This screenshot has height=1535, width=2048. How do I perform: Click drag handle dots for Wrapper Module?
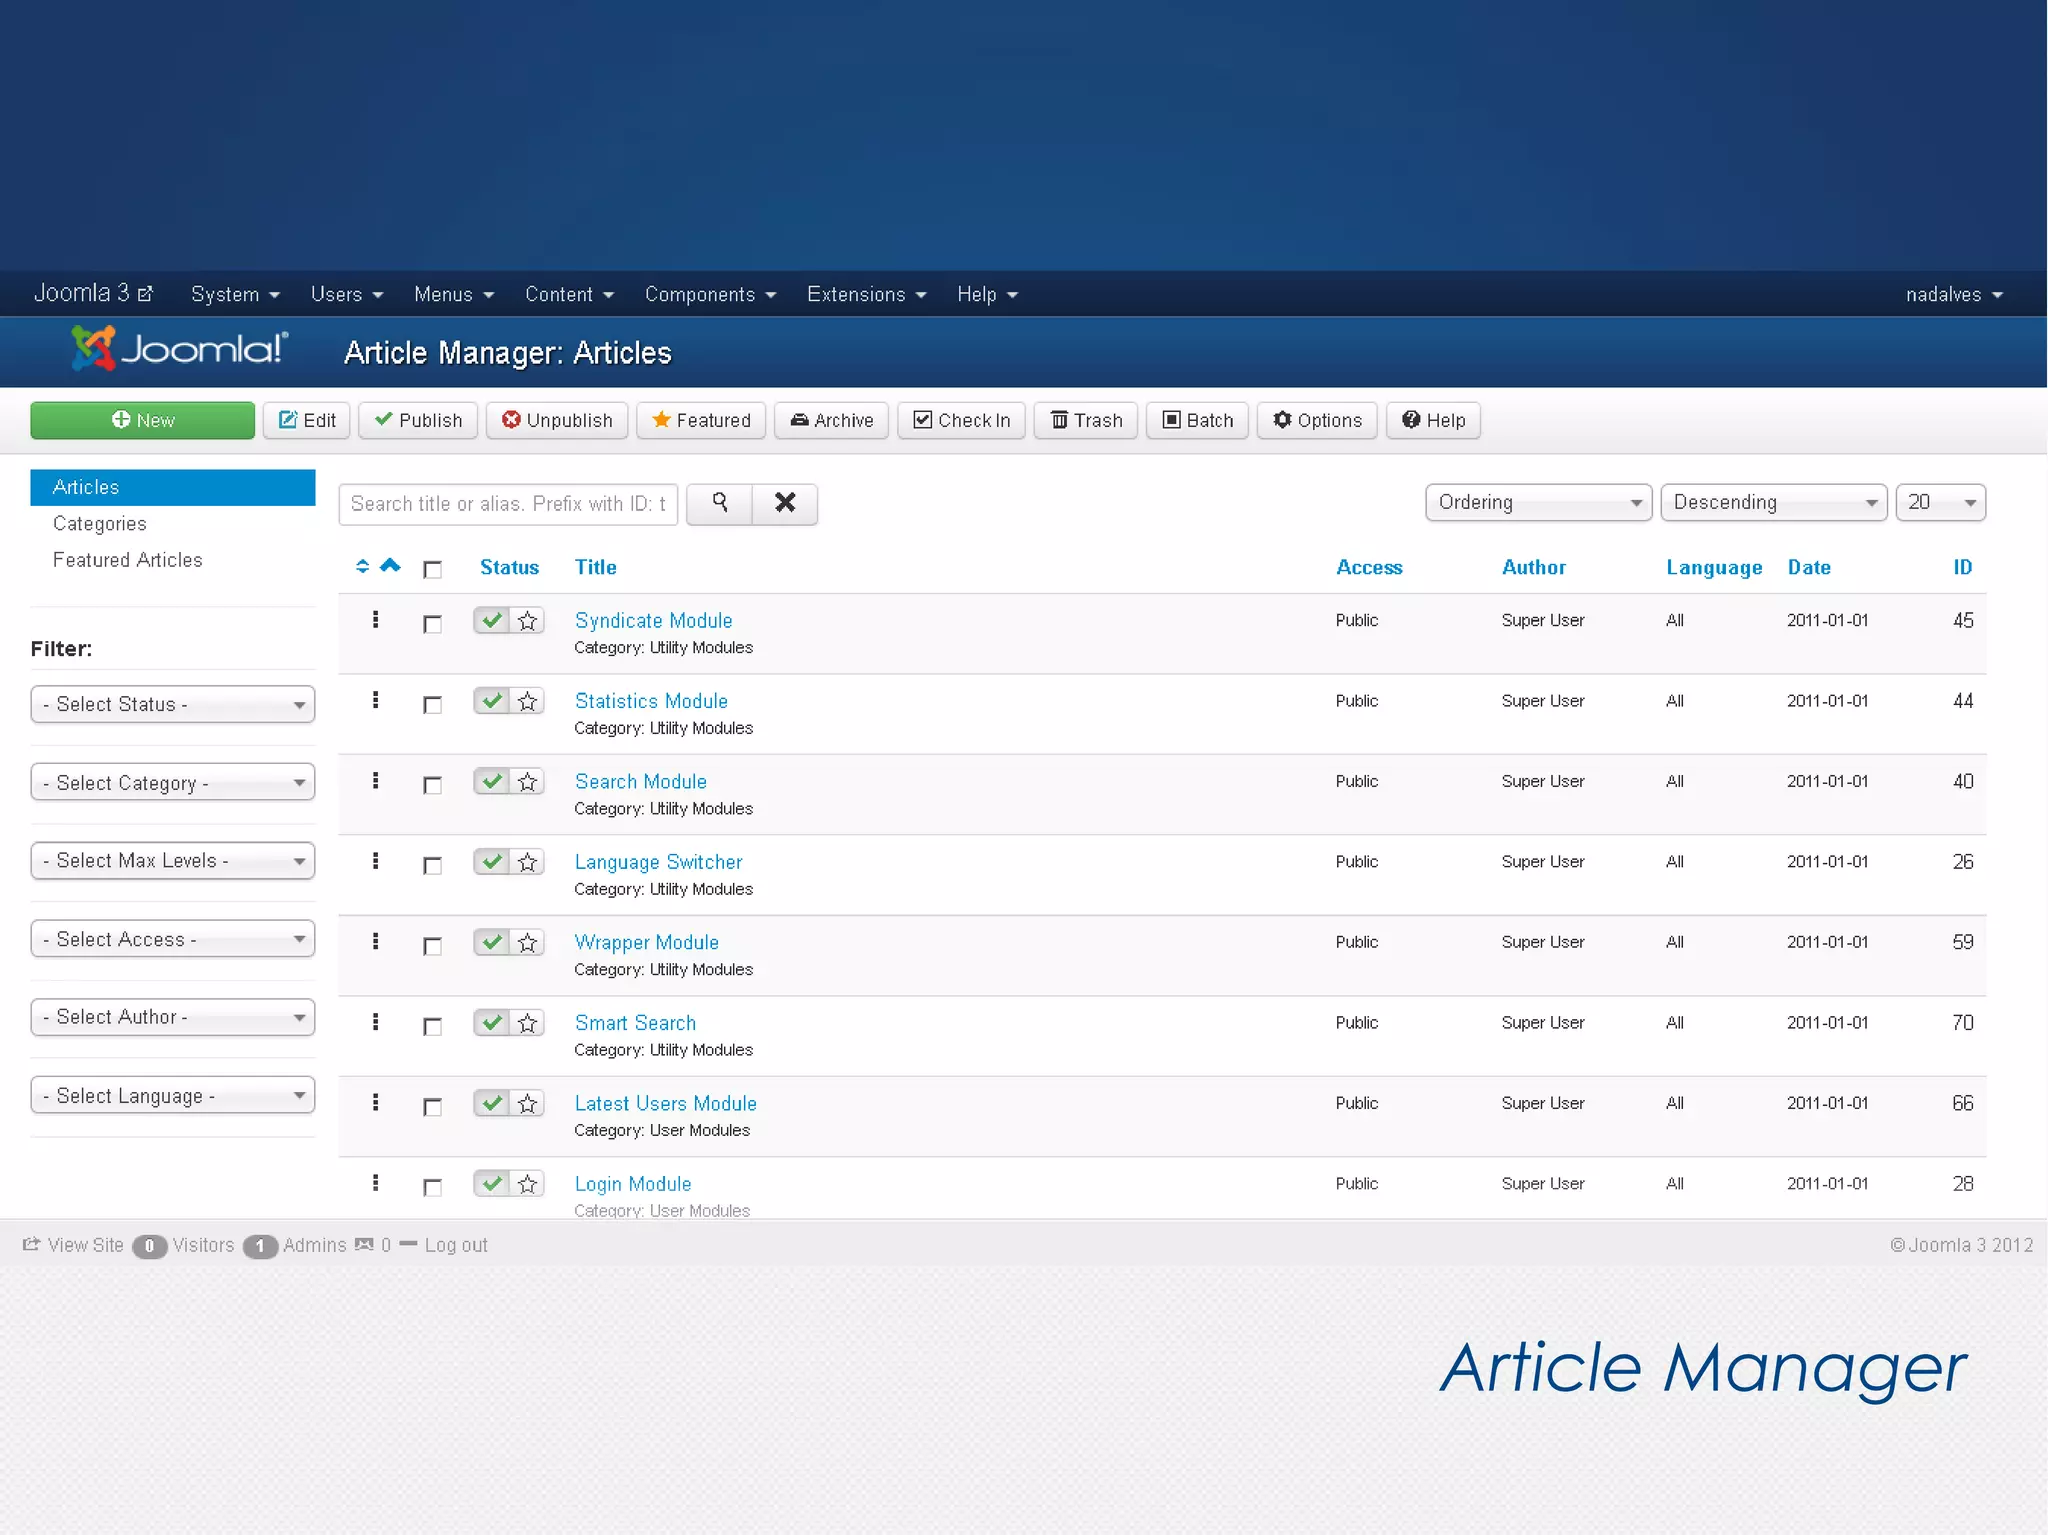click(376, 942)
